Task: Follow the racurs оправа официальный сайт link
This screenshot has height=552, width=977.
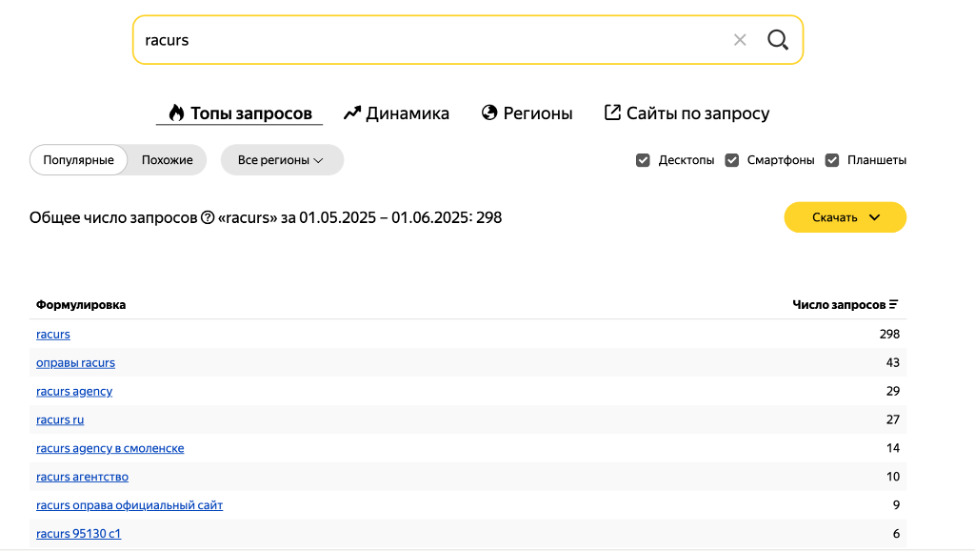Action: [x=129, y=505]
